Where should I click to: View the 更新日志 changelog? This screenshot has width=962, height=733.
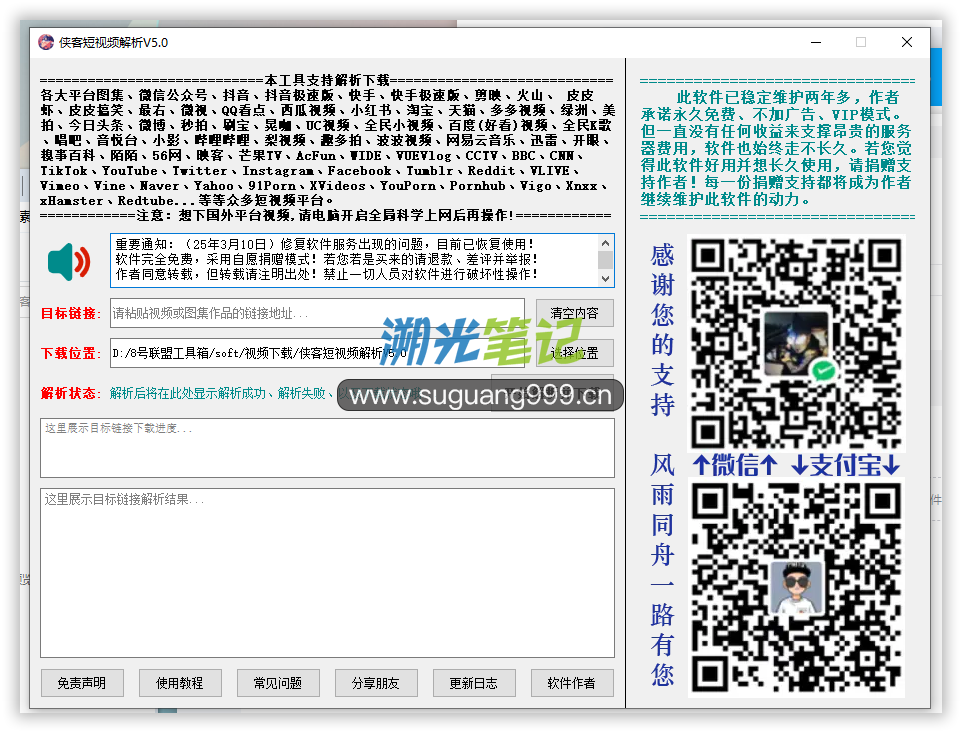pos(474,683)
